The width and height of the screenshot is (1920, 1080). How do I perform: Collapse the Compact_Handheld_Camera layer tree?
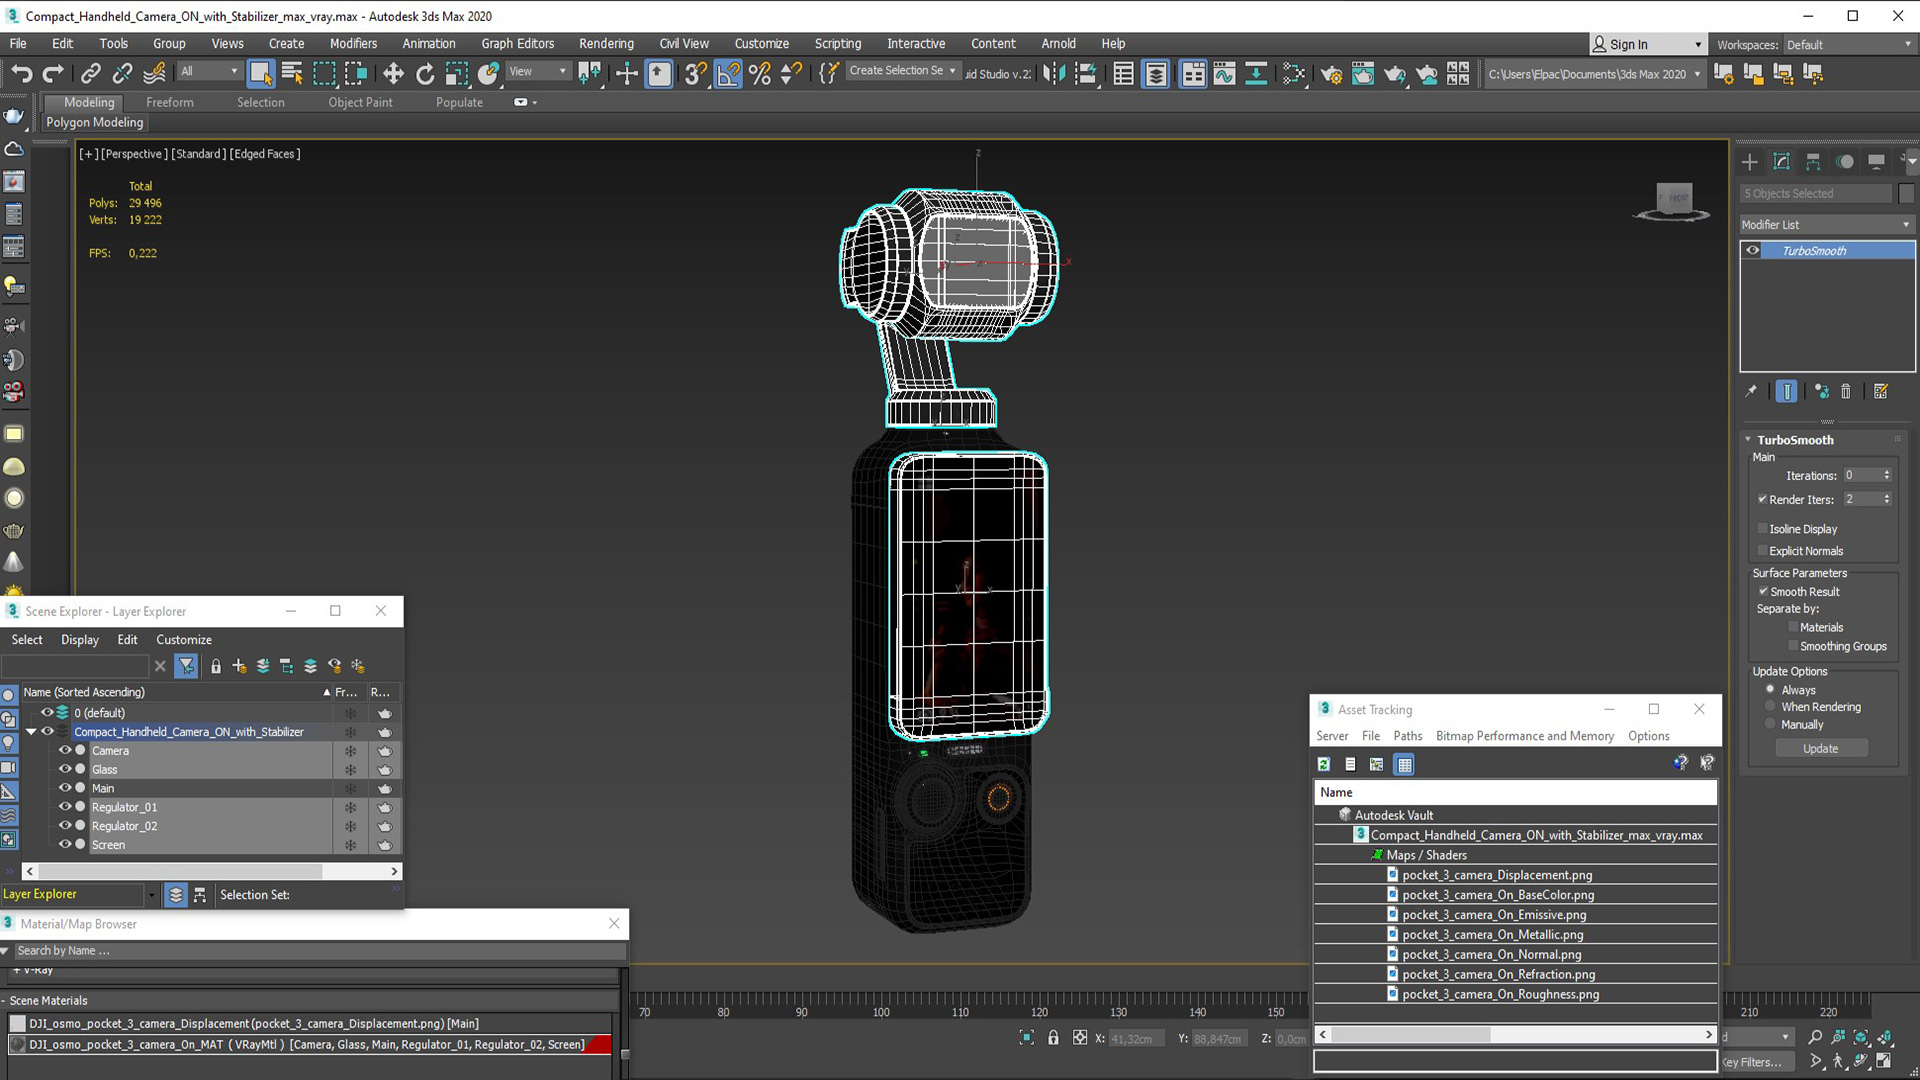pyautogui.click(x=31, y=731)
